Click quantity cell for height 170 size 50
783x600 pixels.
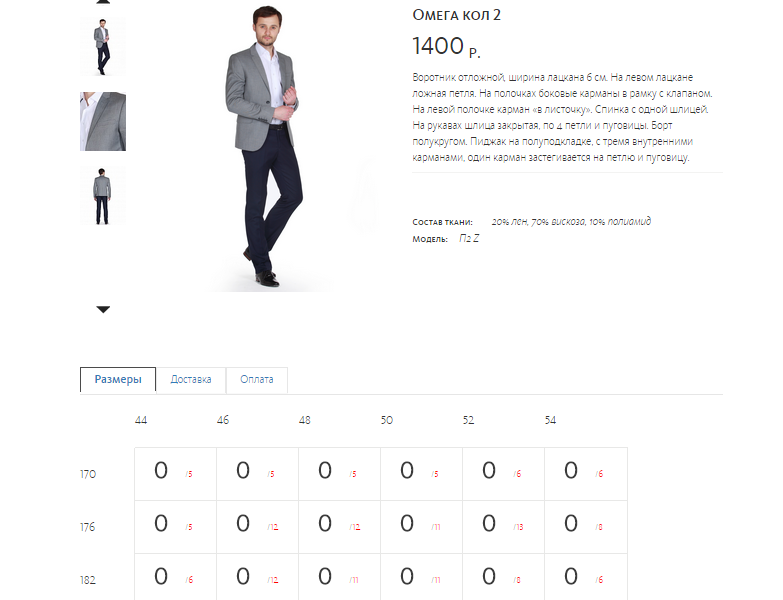pyautogui.click(x=421, y=474)
